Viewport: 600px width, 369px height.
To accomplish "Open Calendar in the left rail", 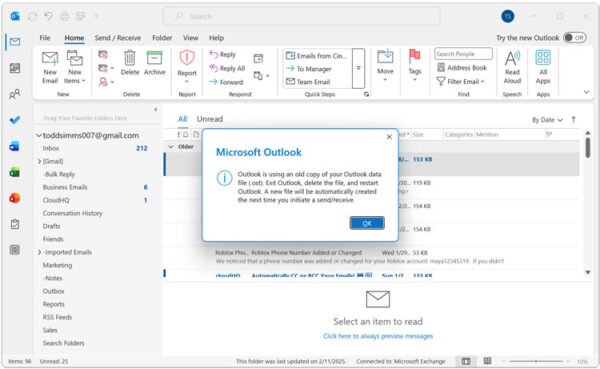I will pos(15,68).
